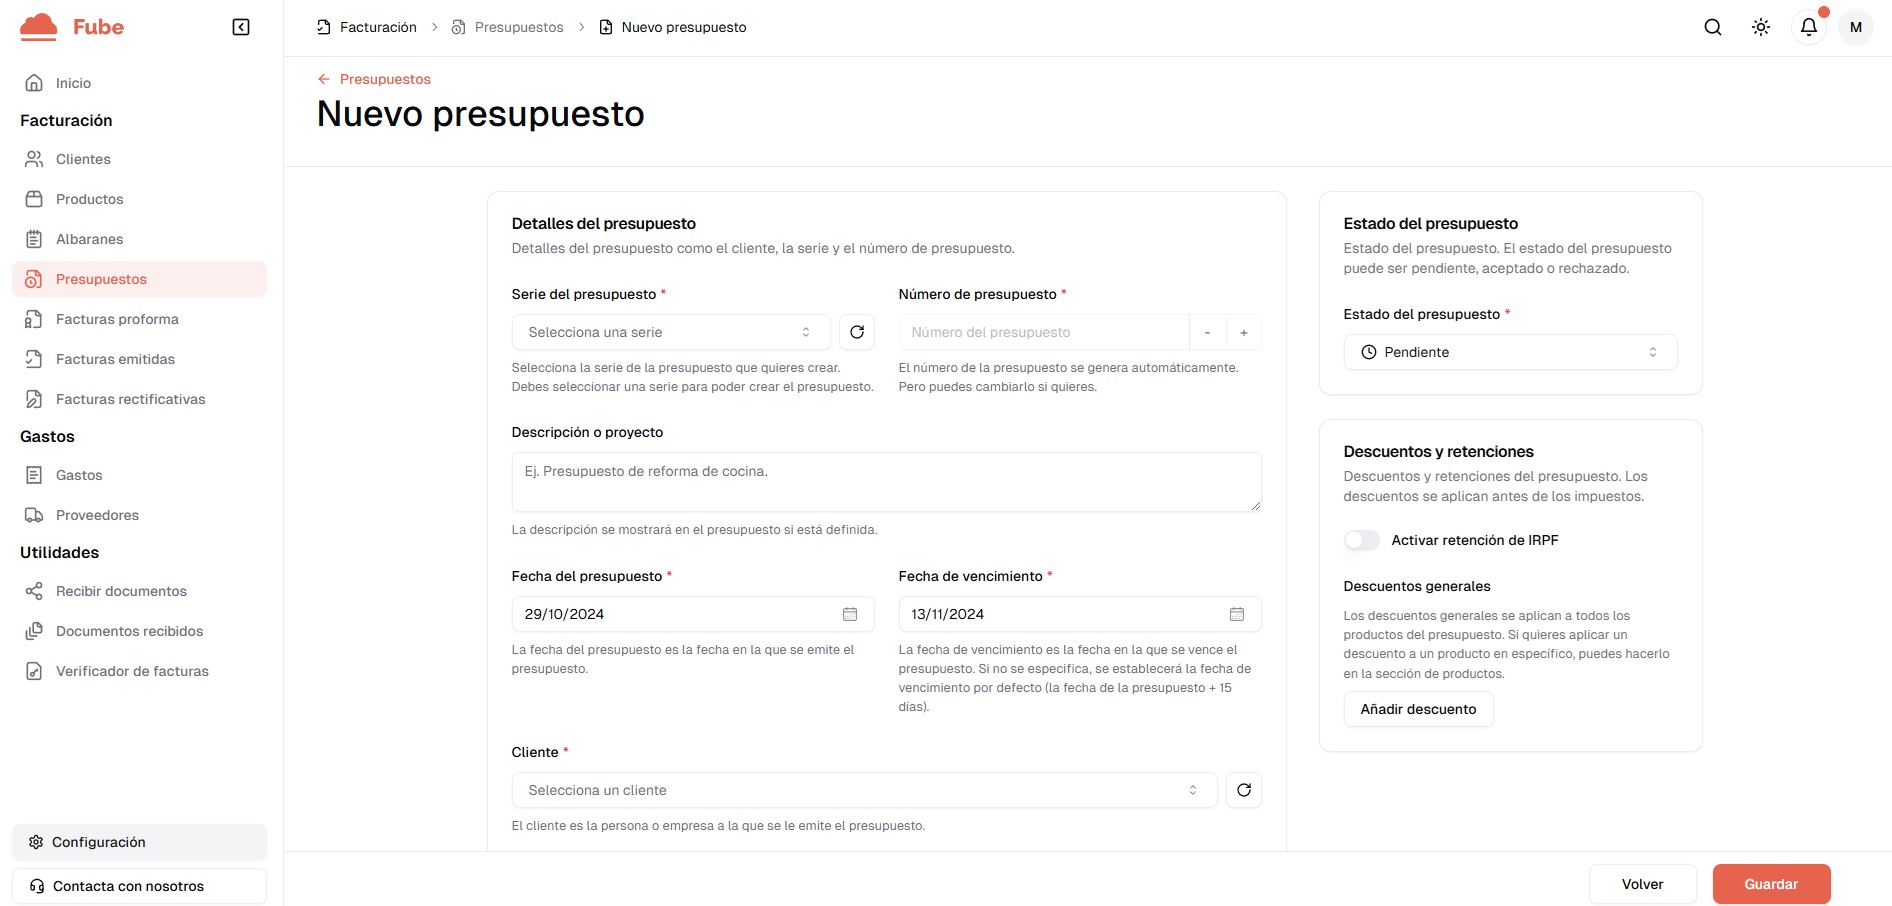The width and height of the screenshot is (1892, 906).
Task: Focus Número del presupuesto input
Action: (x=1043, y=332)
